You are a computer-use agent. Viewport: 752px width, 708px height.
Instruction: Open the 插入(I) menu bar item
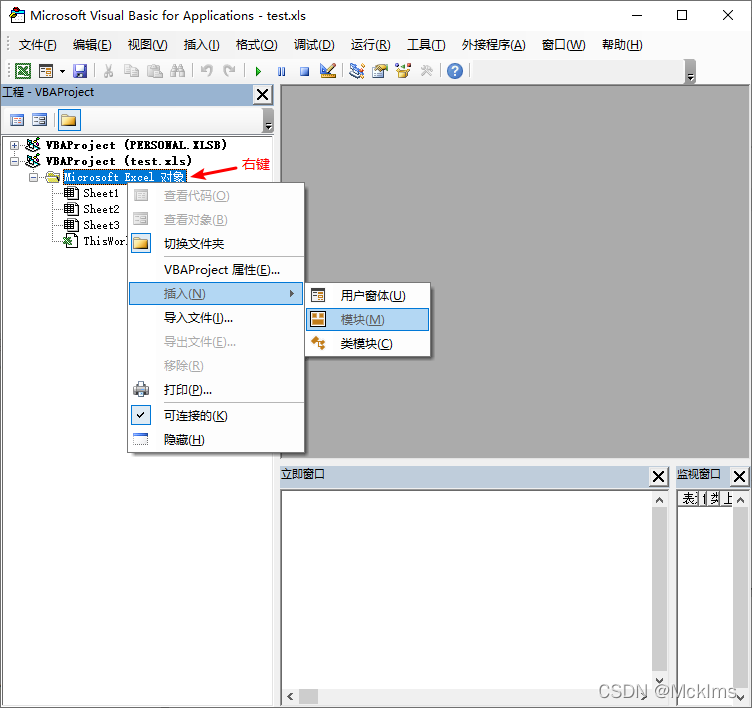(201, 45)
